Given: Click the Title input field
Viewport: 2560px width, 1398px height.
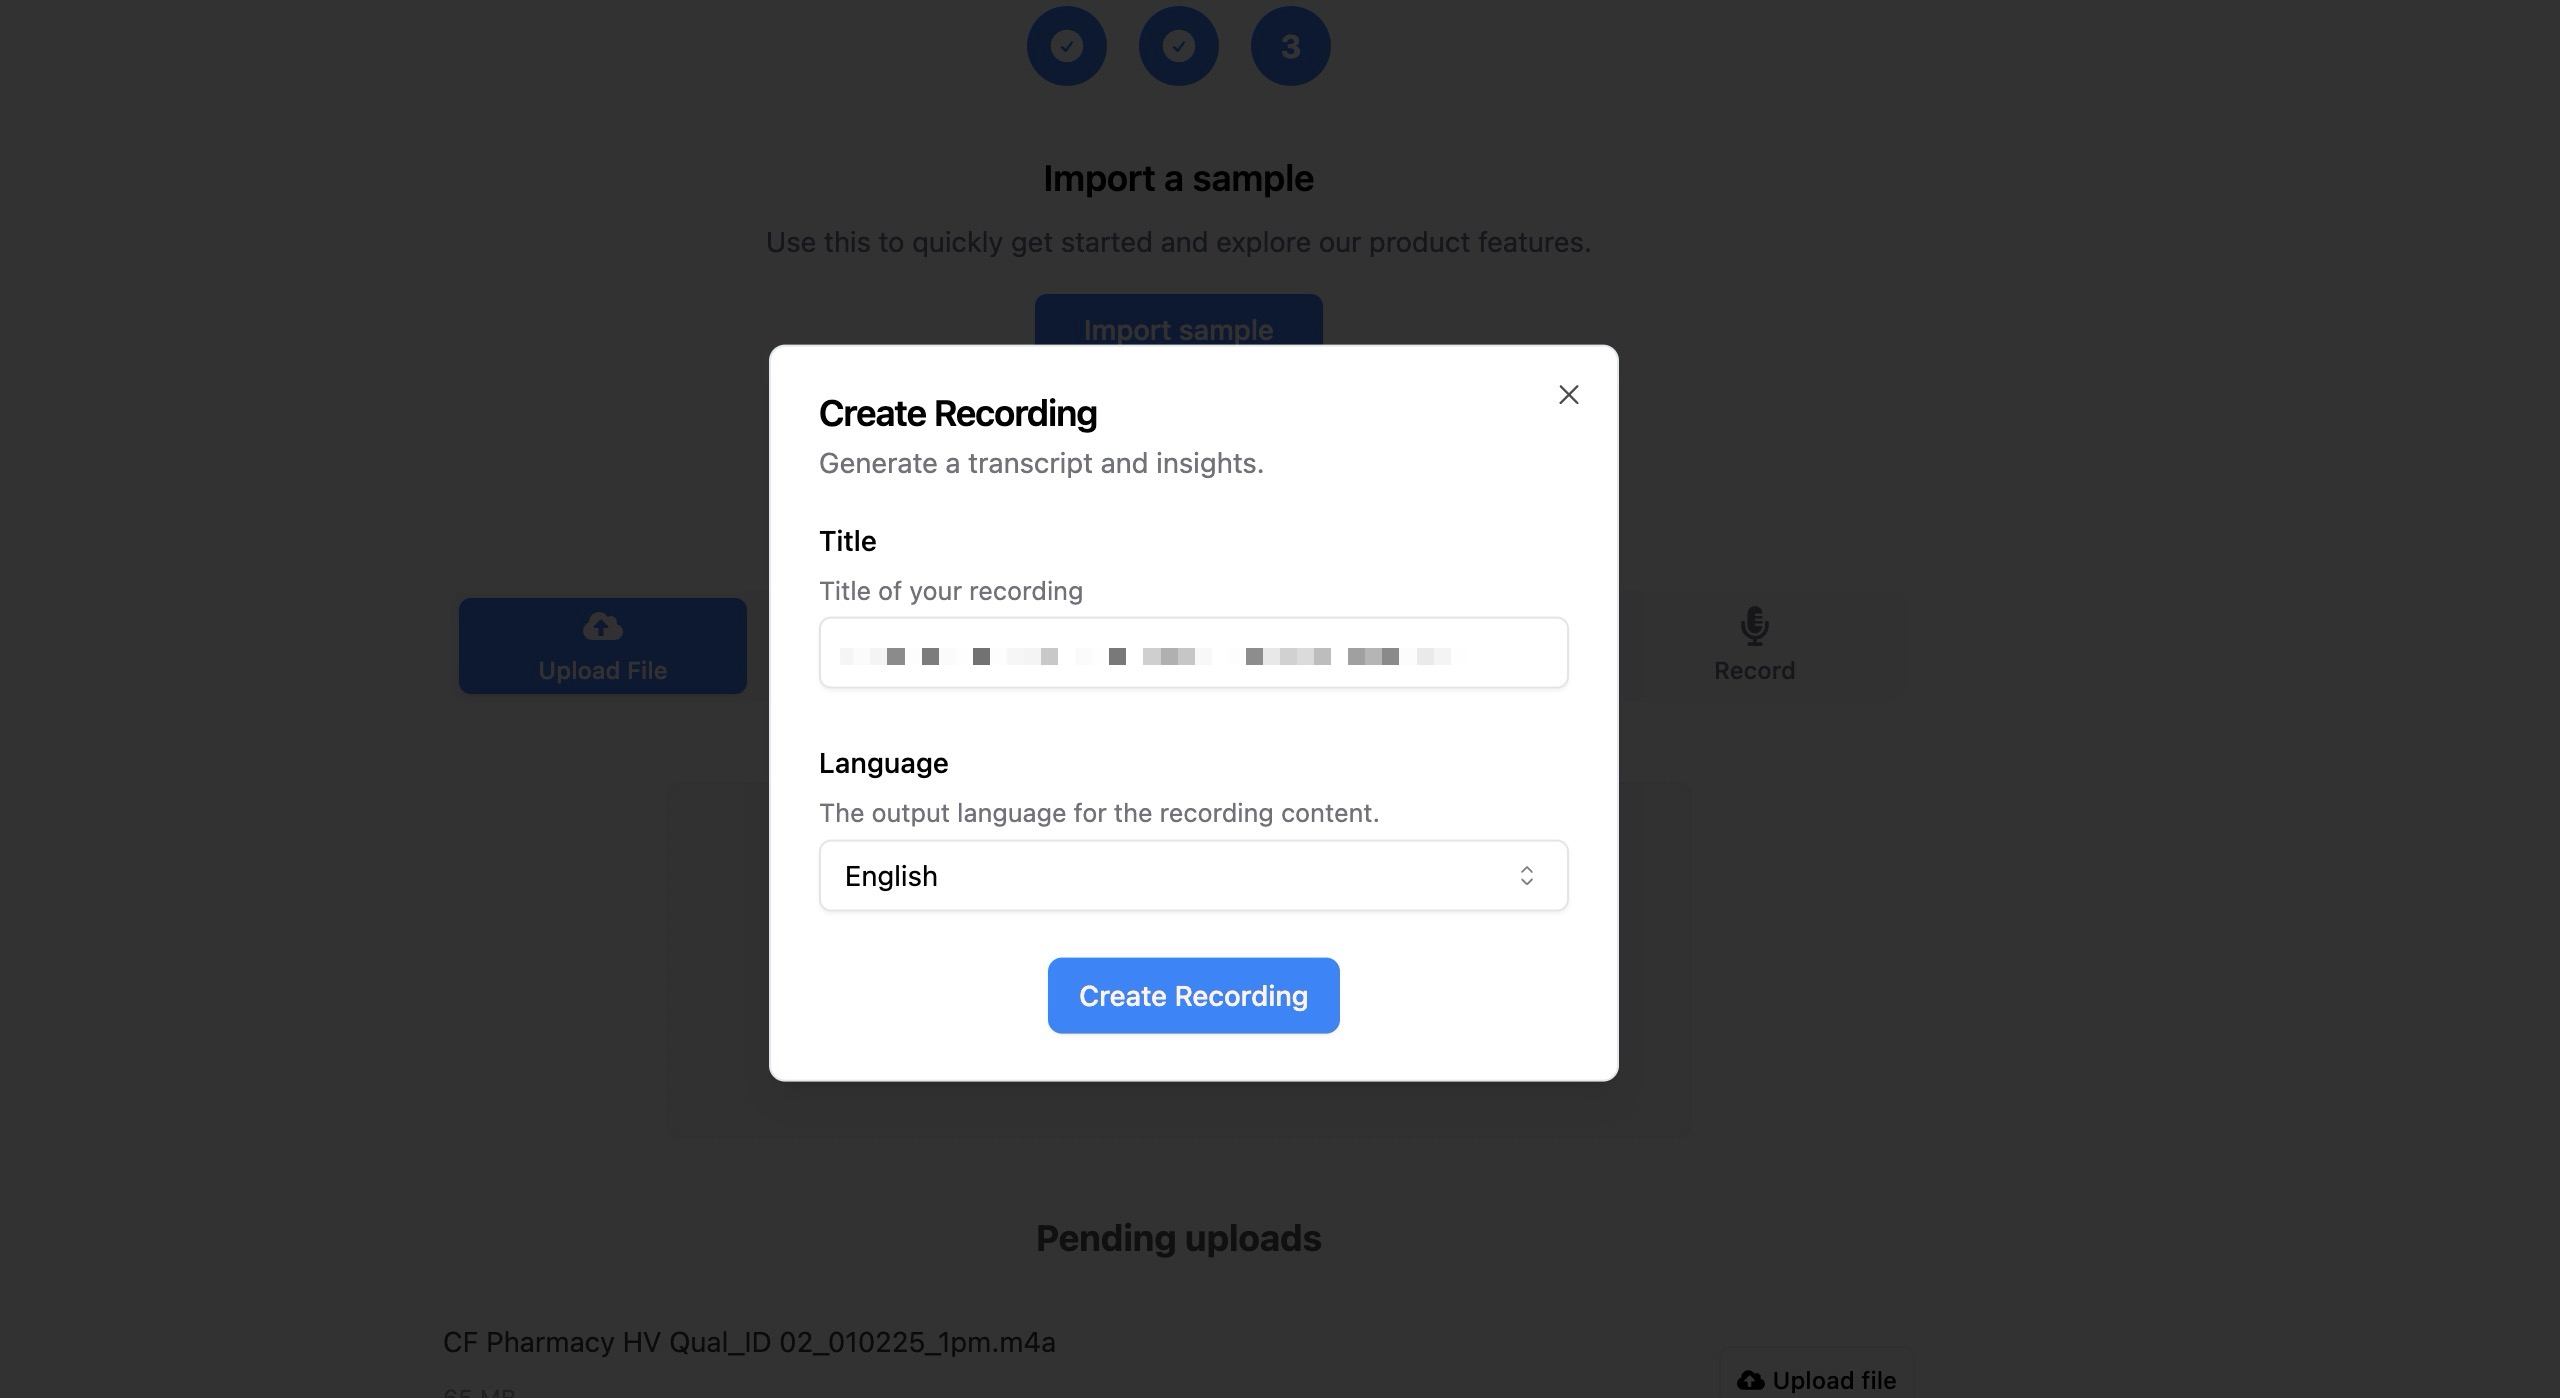Looking at the screenshot, I should pyautogui.click(x=1192, y=653).
